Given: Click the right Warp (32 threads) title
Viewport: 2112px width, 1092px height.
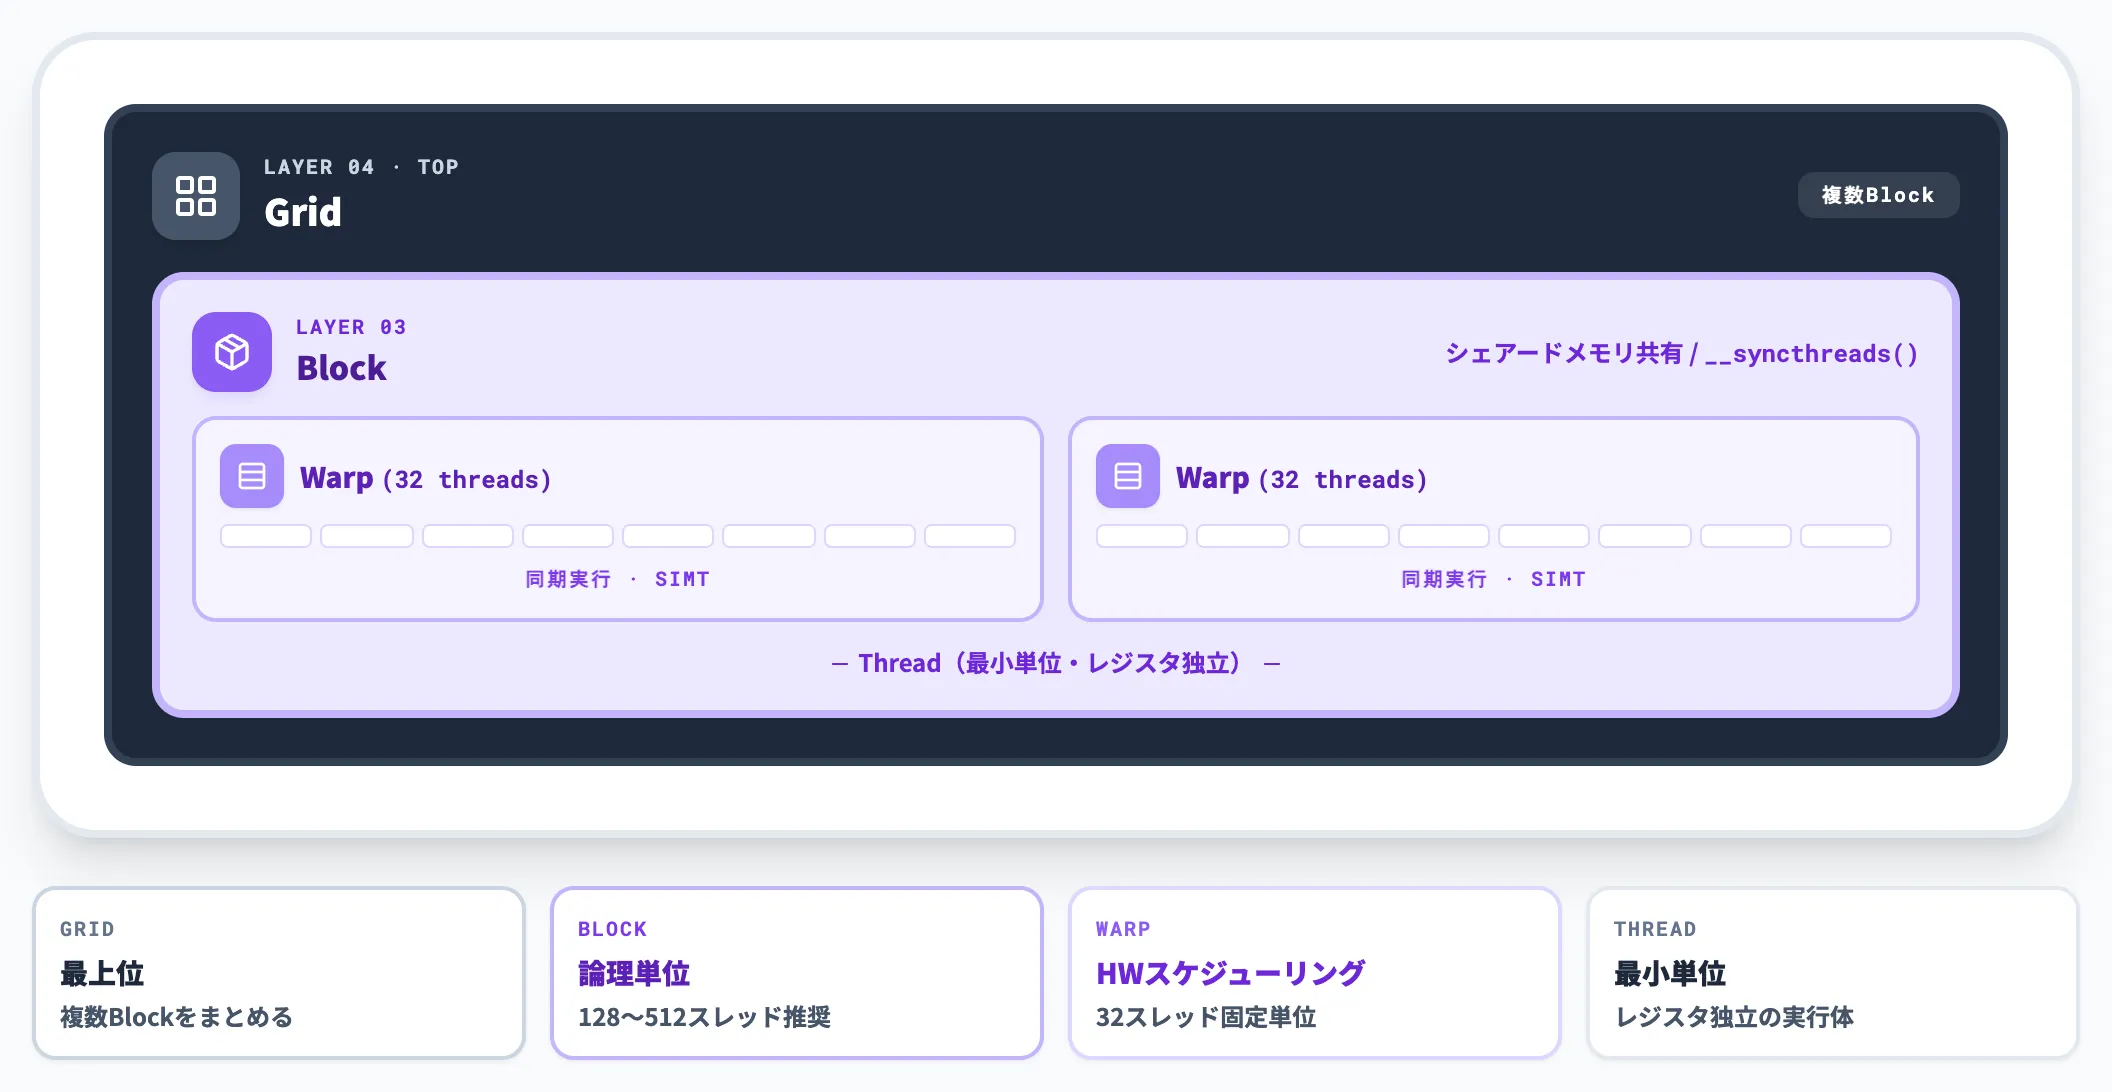Looking at the screenshot, I should point(1302,478).
